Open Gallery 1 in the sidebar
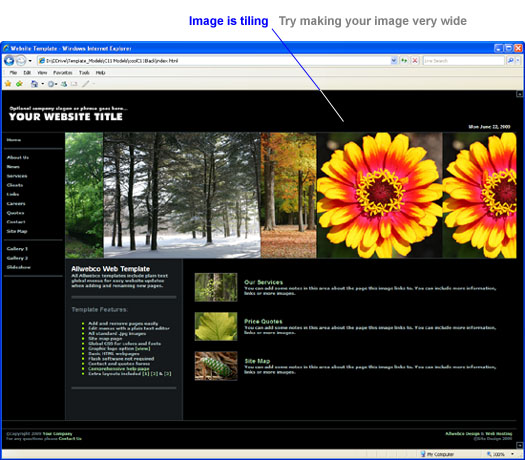525x460 pixels. click(17, 249)
